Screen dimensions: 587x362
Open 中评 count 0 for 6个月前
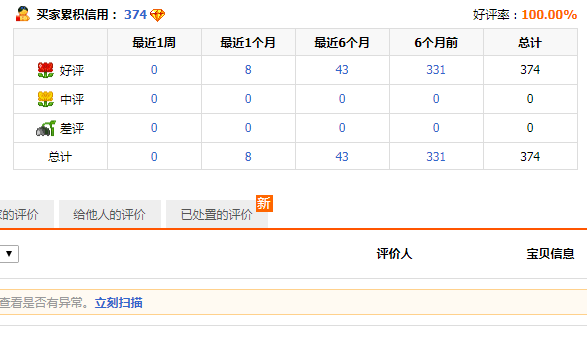436,98
